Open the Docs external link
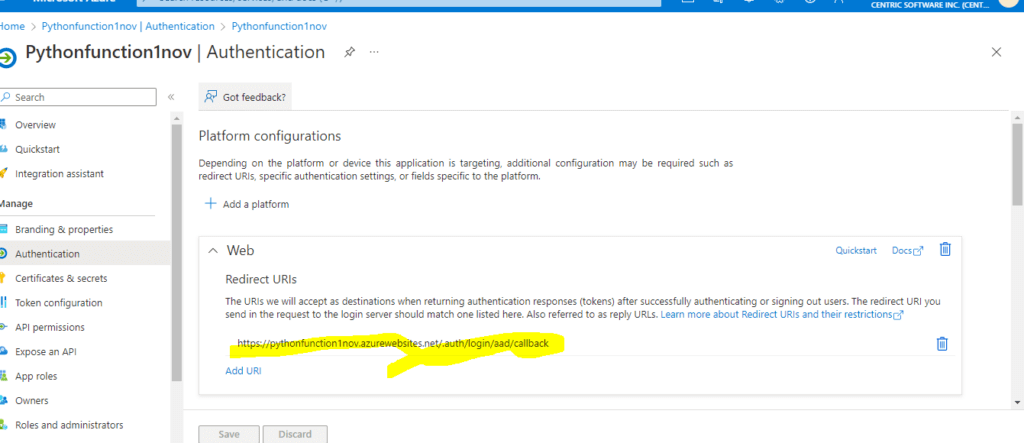 pyautogui.click(x=907, y=250)
